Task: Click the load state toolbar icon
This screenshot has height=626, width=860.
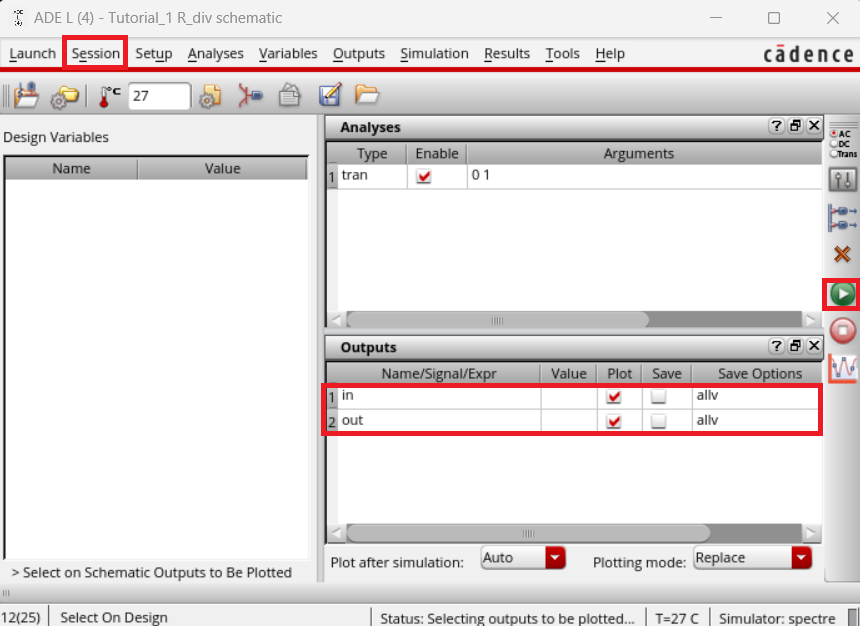Action: (26, 95)
